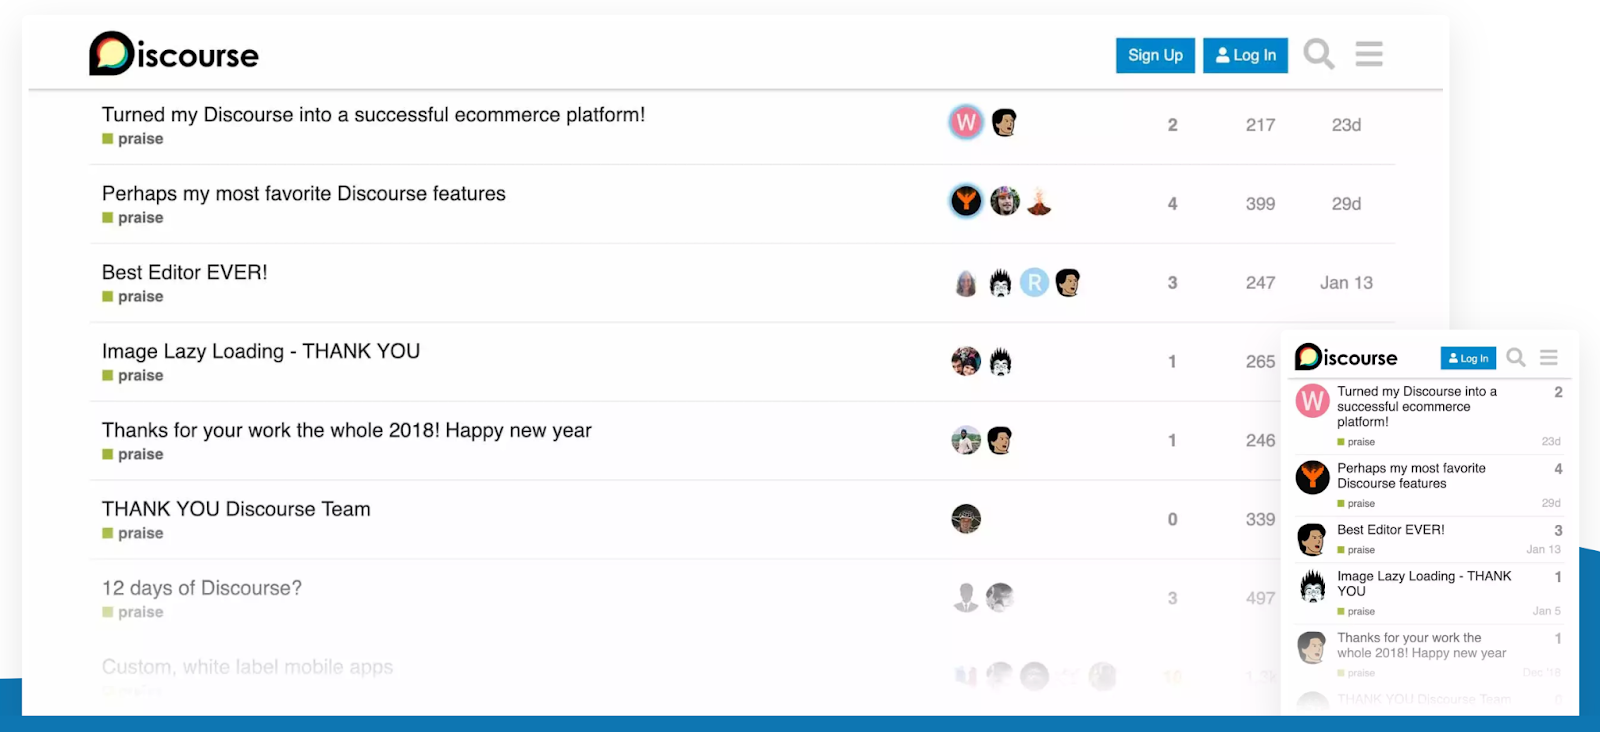This screenshot has width=1600, height=732.
Task: Click search icon in mobile preview
Action: (1516, 357)
